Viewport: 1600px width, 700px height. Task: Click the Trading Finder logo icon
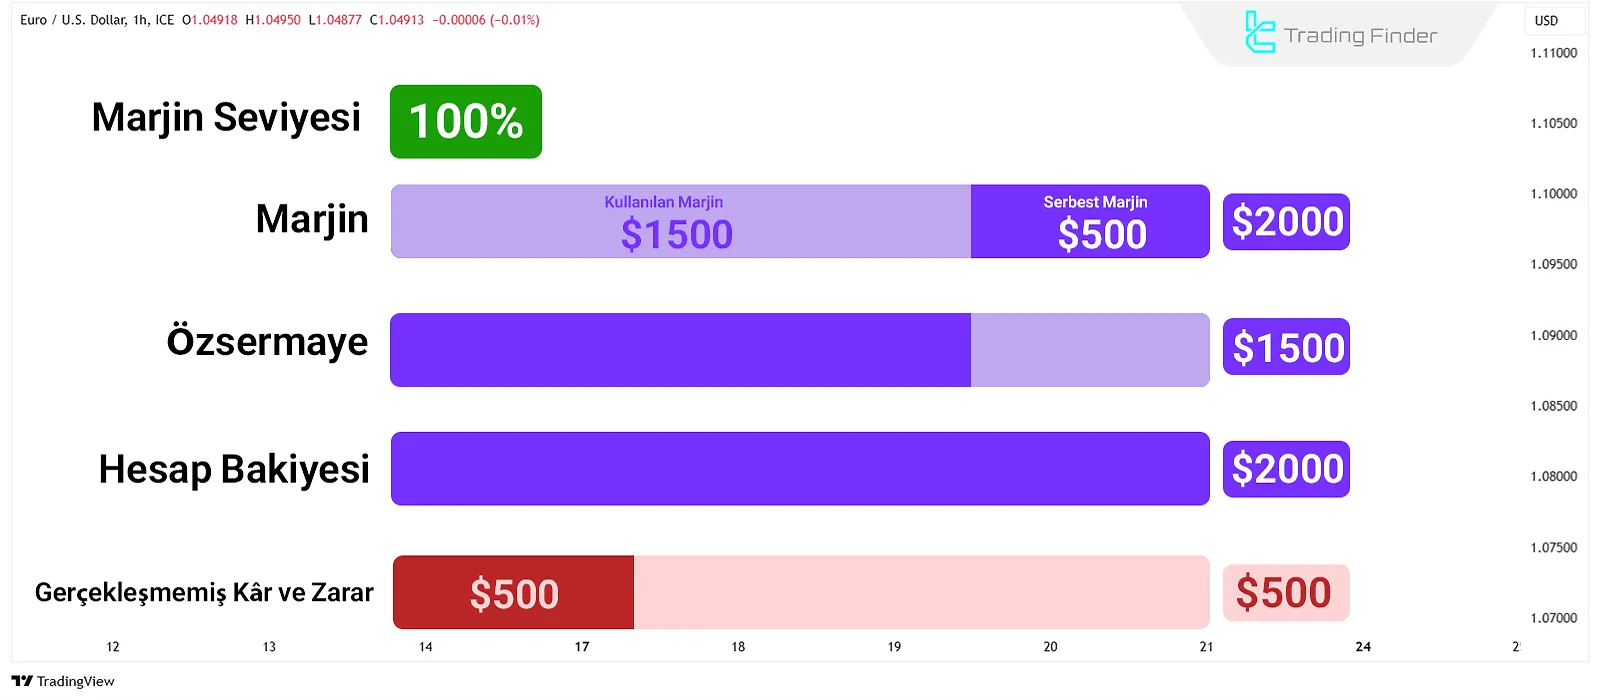(1259, 32)
